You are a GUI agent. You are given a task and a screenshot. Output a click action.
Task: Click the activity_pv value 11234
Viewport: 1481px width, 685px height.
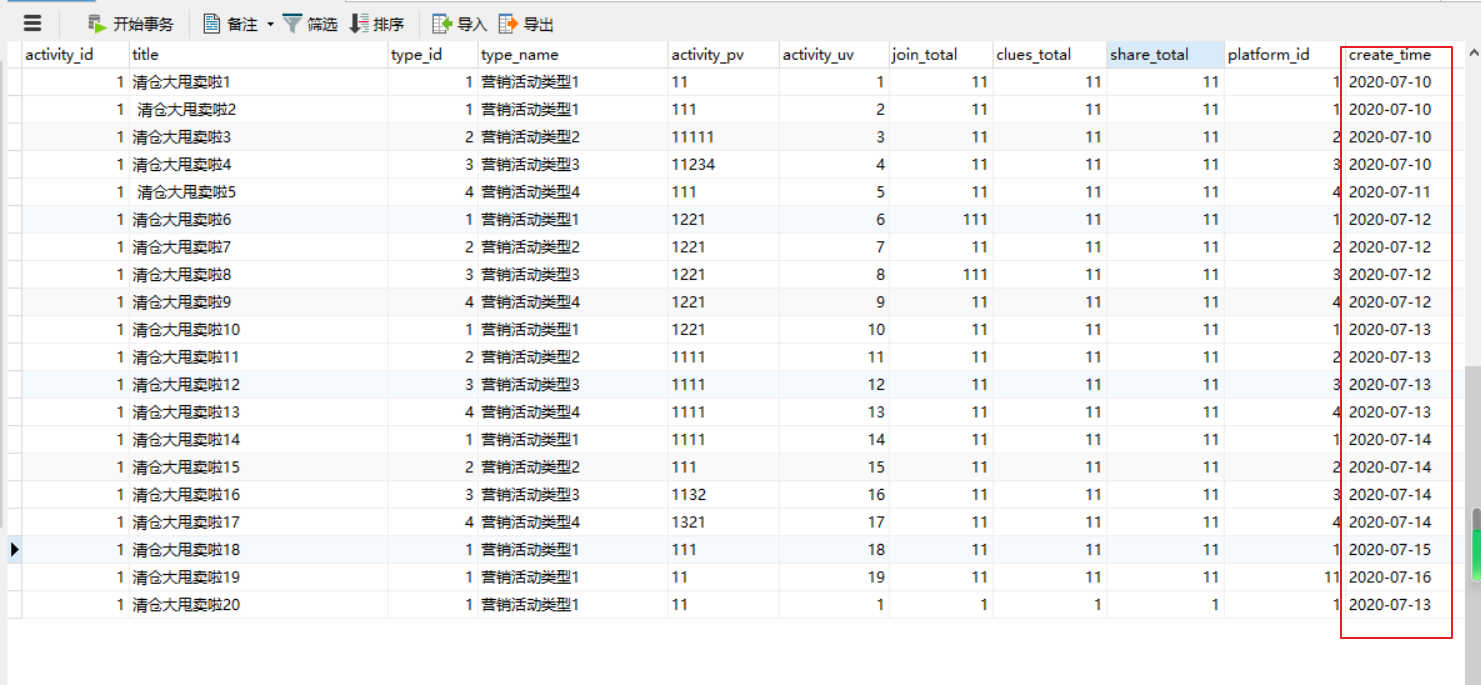click(693, 164)
